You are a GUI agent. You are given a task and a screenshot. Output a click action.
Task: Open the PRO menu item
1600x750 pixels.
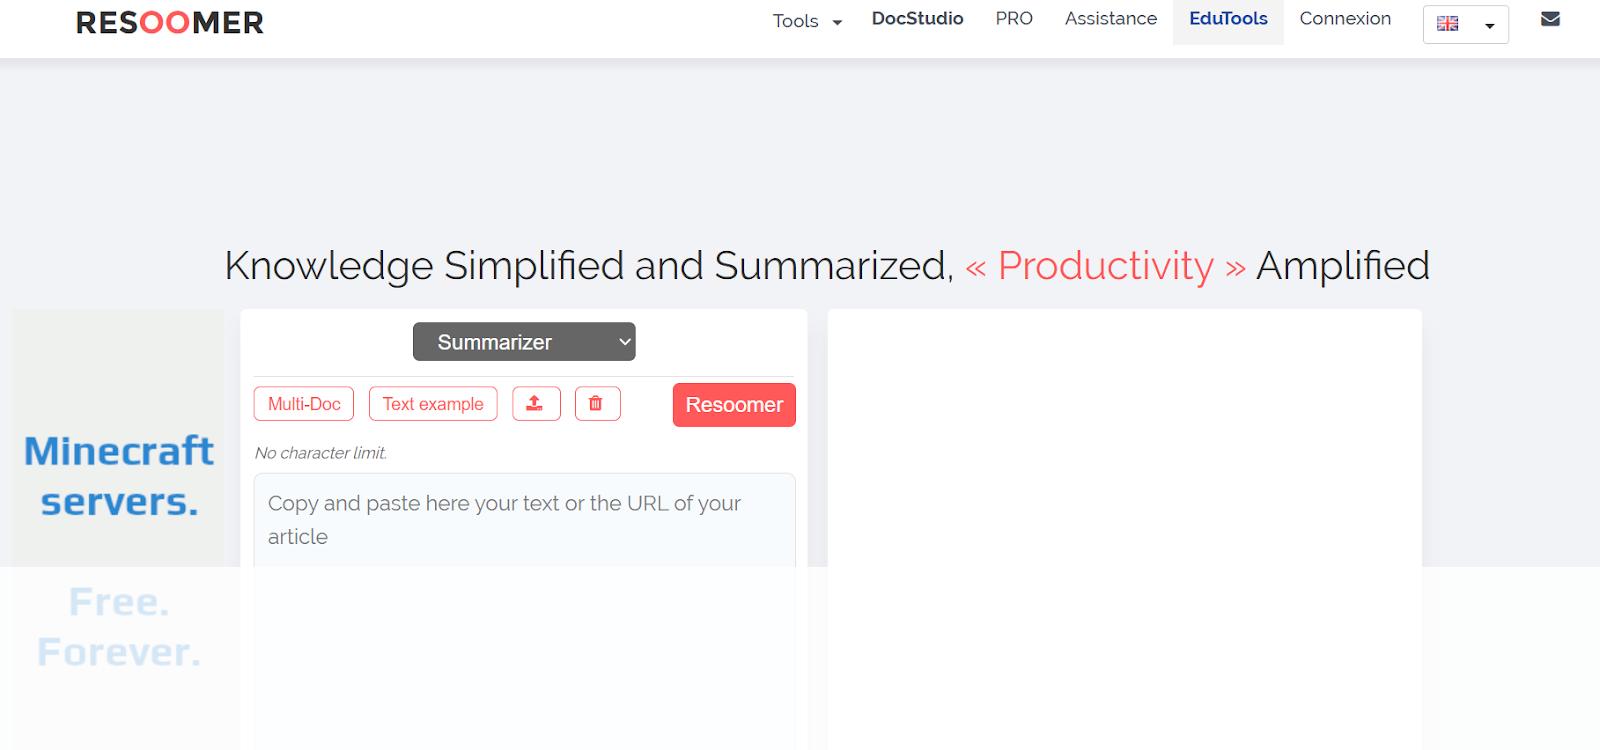1014,19
